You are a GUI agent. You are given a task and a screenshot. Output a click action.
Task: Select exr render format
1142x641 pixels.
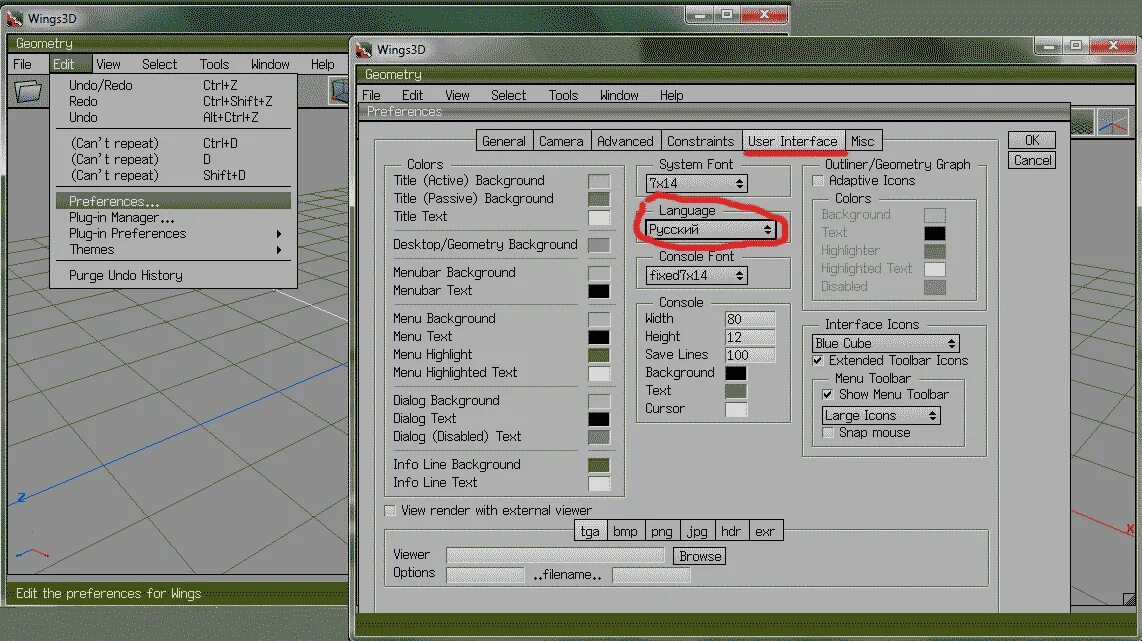click(x=765, y=531)
